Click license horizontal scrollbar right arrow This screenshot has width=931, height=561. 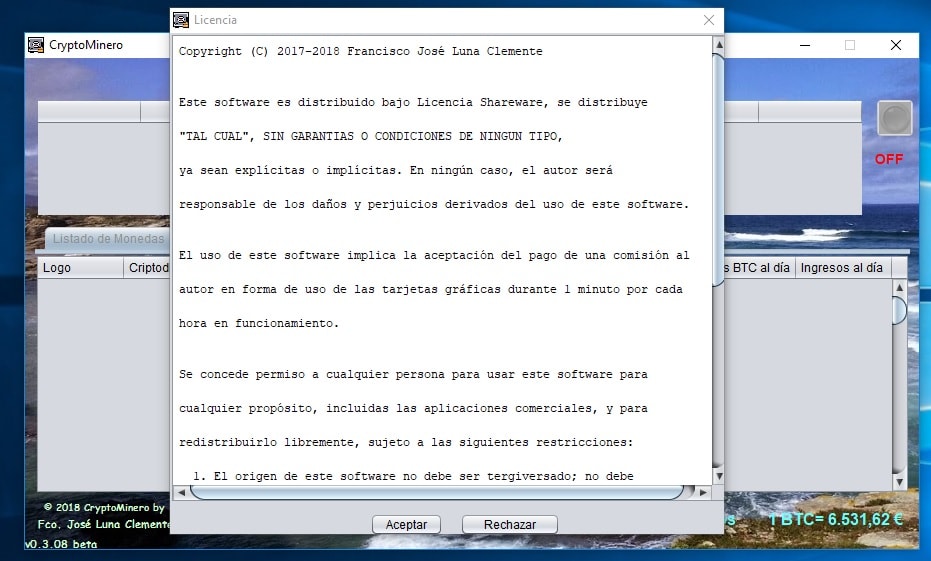[703, 492]
